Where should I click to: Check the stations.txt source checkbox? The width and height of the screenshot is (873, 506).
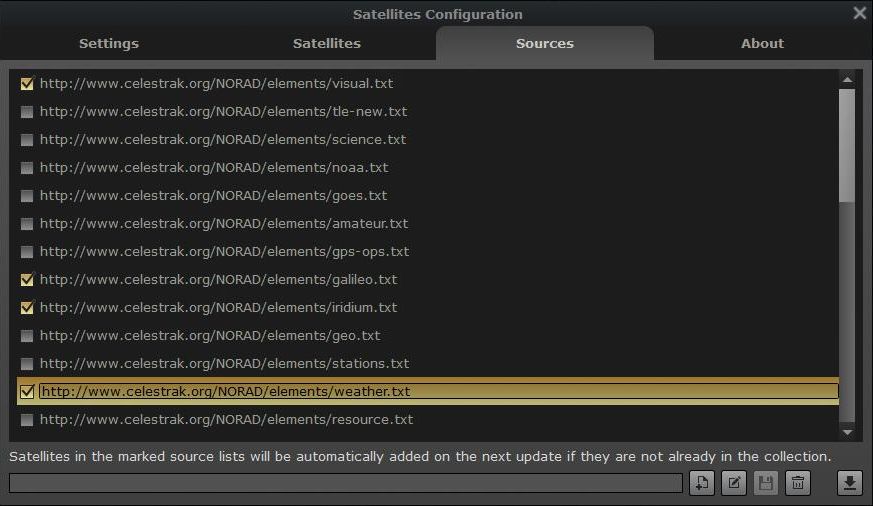click(x=27, y=364)
